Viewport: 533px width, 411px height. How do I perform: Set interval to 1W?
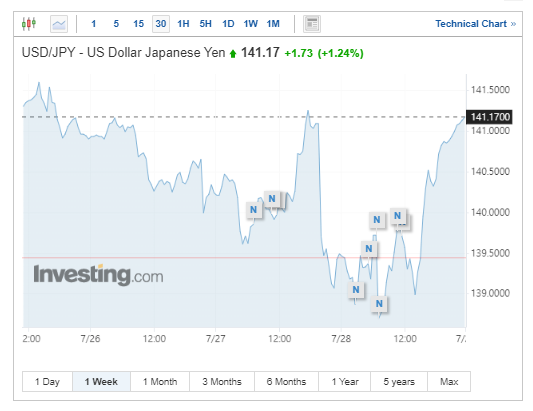(x=251, y=24)
